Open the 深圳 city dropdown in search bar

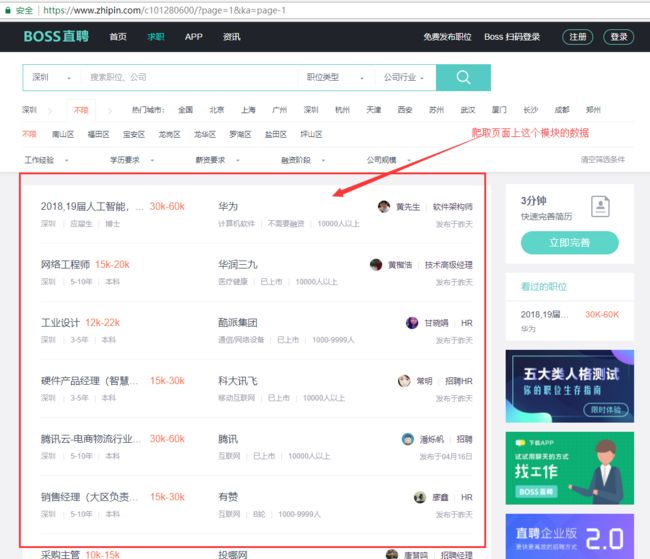pyautogui.click(x=51, y=78)
